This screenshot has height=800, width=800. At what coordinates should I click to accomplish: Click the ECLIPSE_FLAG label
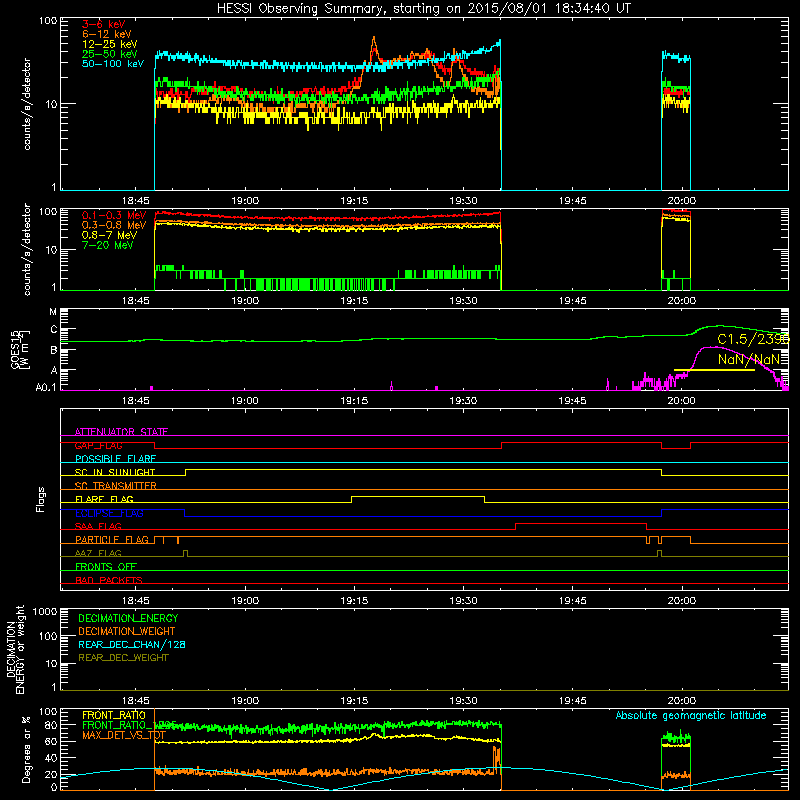tap(109, 513)
